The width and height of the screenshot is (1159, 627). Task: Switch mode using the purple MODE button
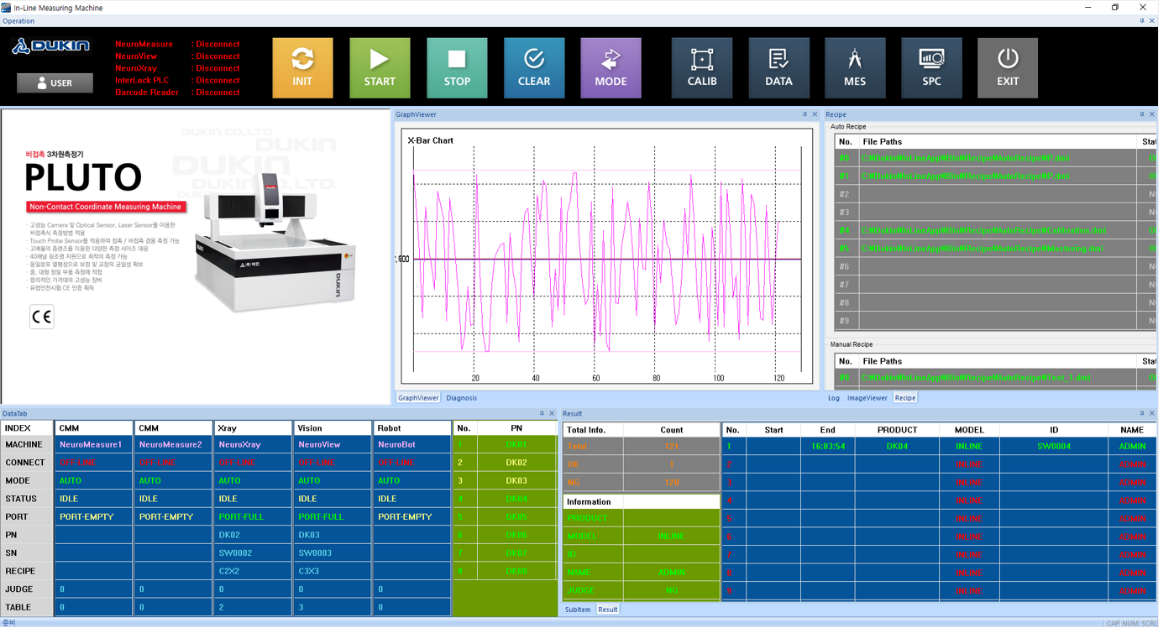coord(610,68)
